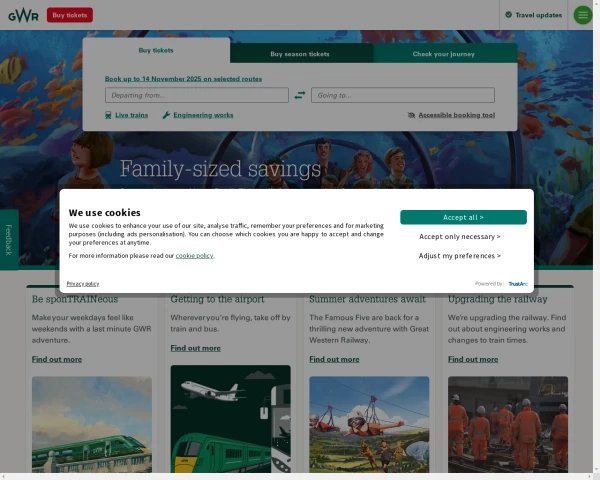The image size is (600, 480).
Task: Click the GWR logo
Action: (x=23, y=15)
